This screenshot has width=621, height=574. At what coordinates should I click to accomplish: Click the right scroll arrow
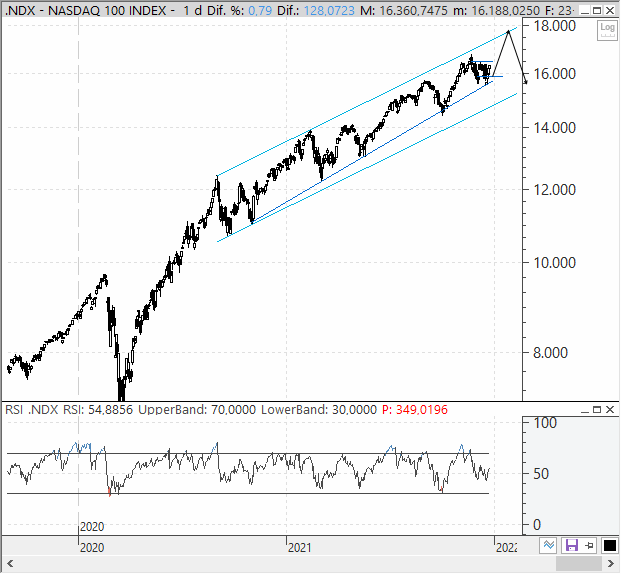(610, 563)
